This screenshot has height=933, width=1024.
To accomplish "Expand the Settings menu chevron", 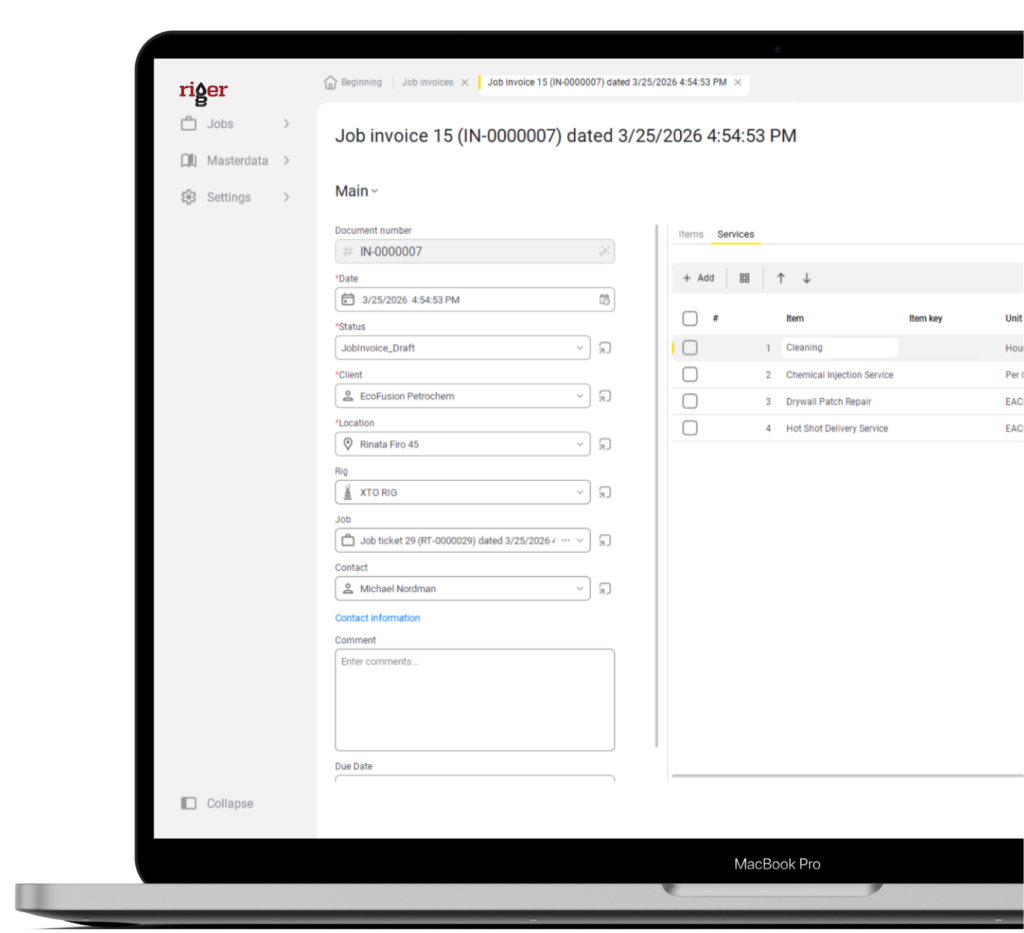I will [x=286, y=197].
